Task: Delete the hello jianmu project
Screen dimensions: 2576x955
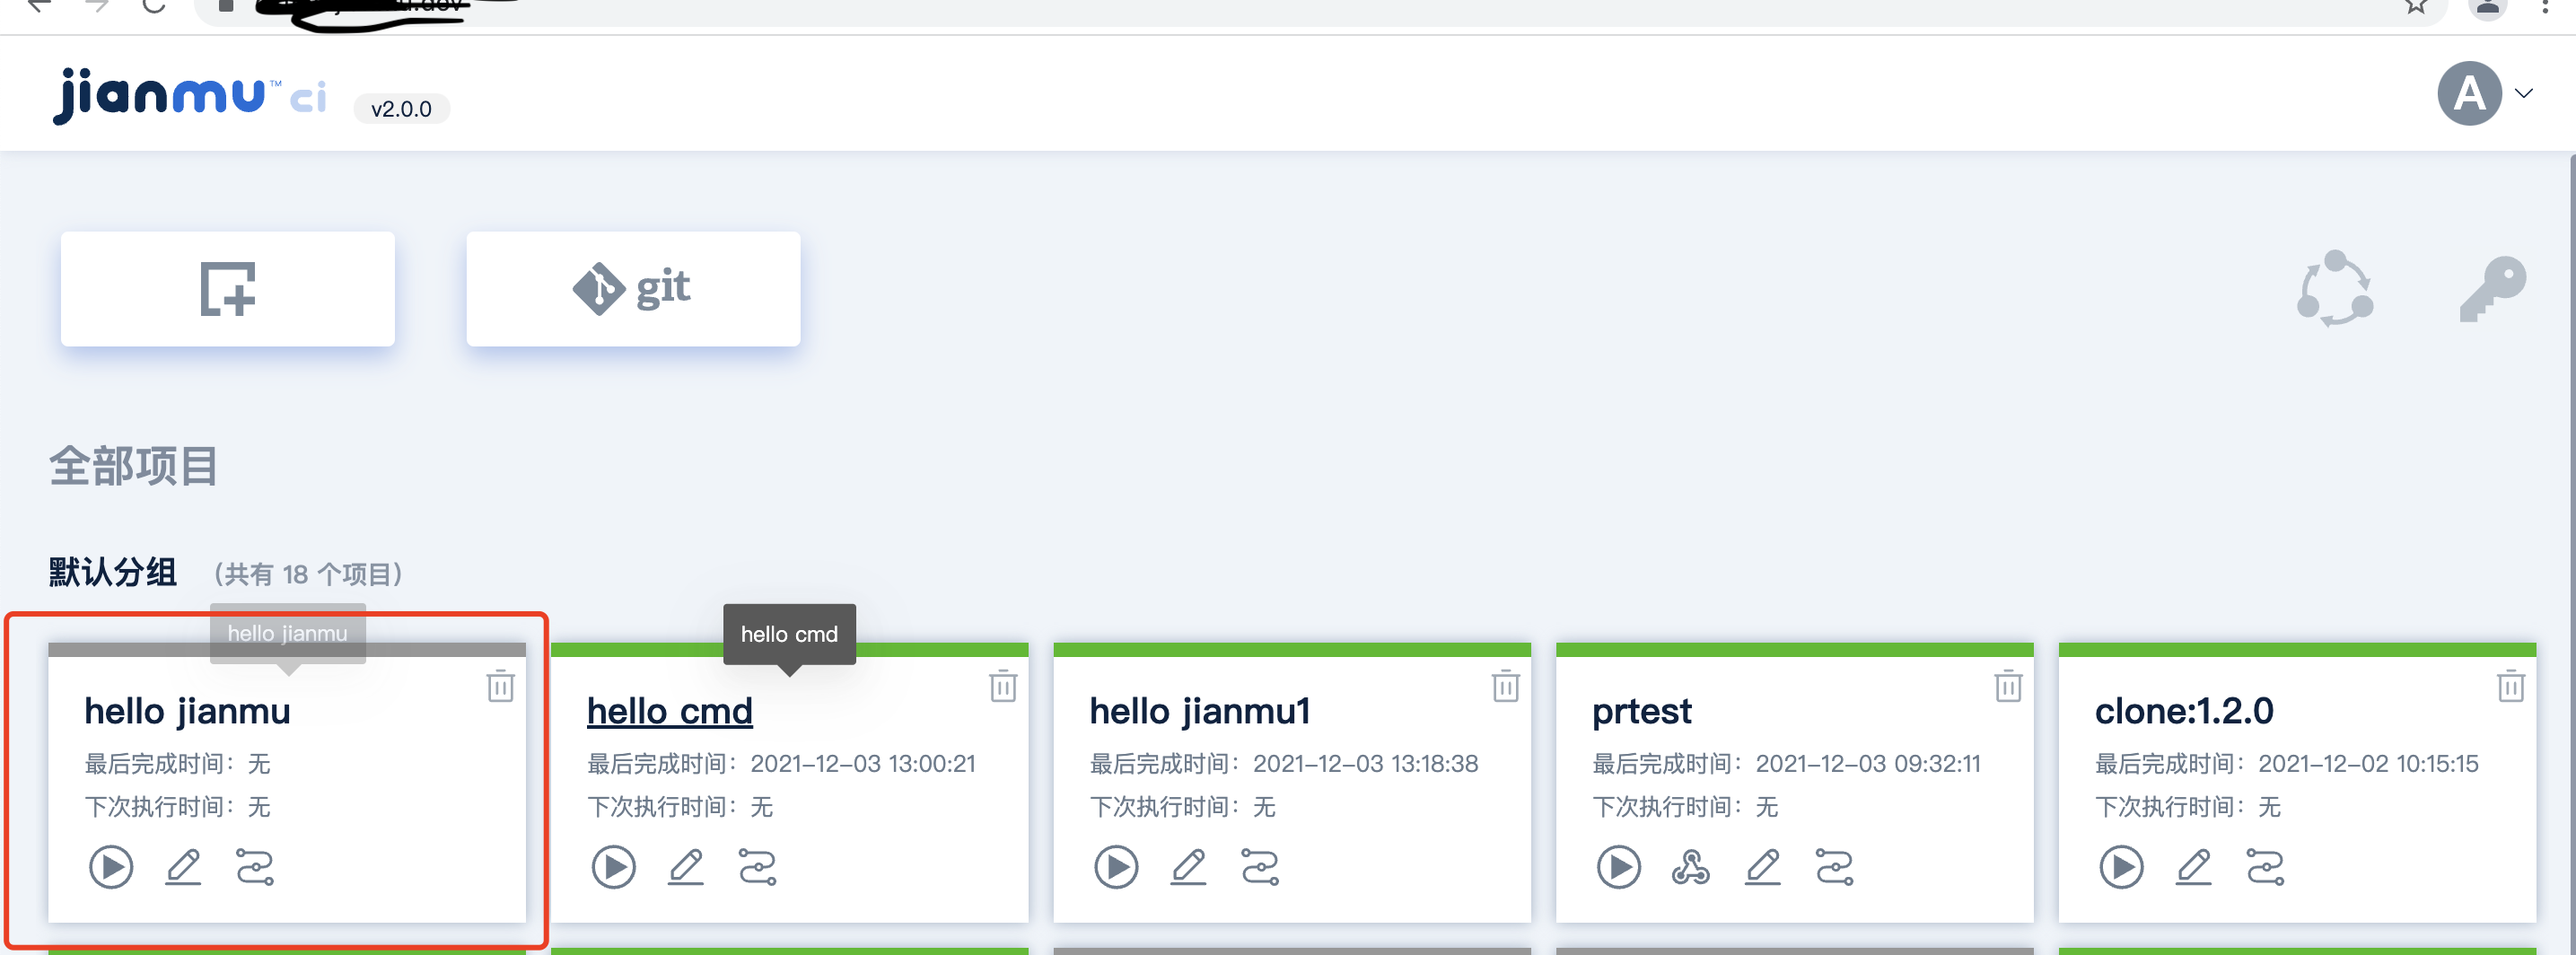Action: (500, 686)
